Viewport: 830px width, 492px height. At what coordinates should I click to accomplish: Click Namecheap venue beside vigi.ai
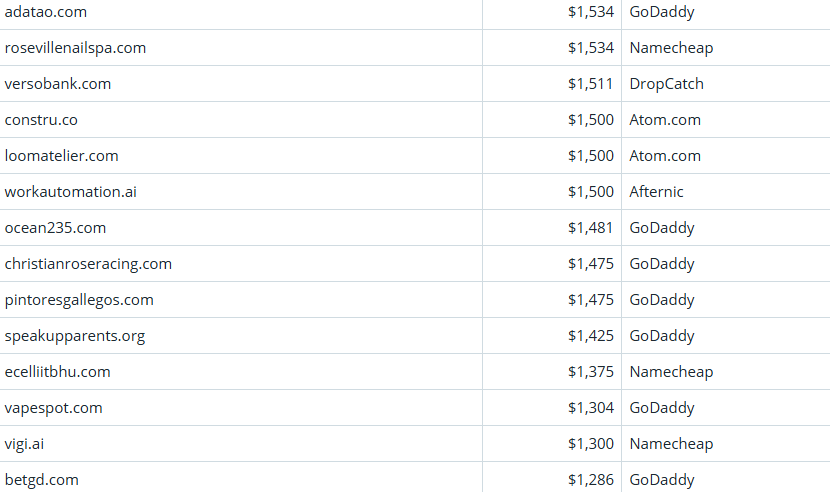(x=671, y=444)
